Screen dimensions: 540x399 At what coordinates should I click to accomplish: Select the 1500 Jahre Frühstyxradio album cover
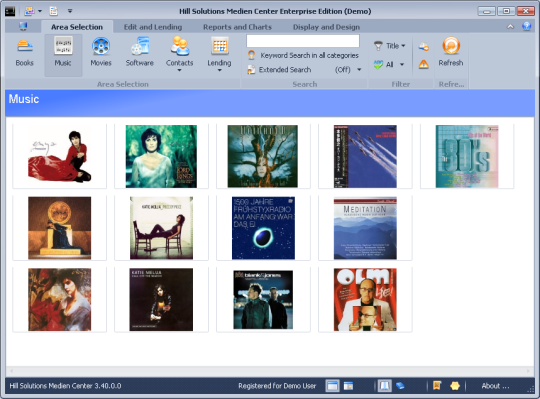point(263,228)
